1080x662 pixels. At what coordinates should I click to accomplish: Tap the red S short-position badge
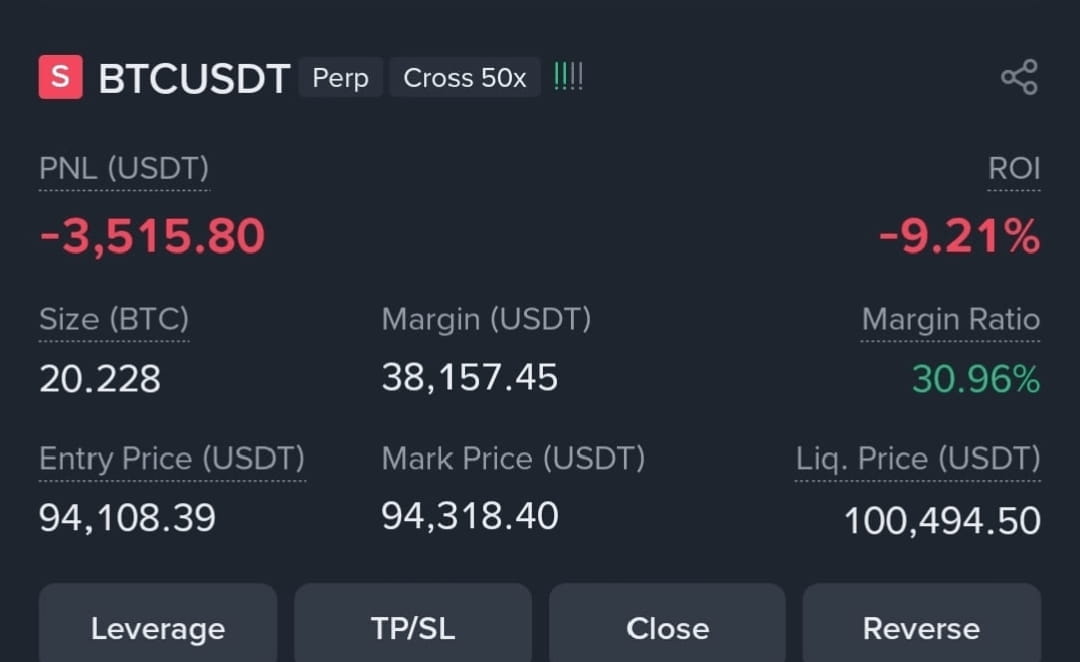coord(61,76)
